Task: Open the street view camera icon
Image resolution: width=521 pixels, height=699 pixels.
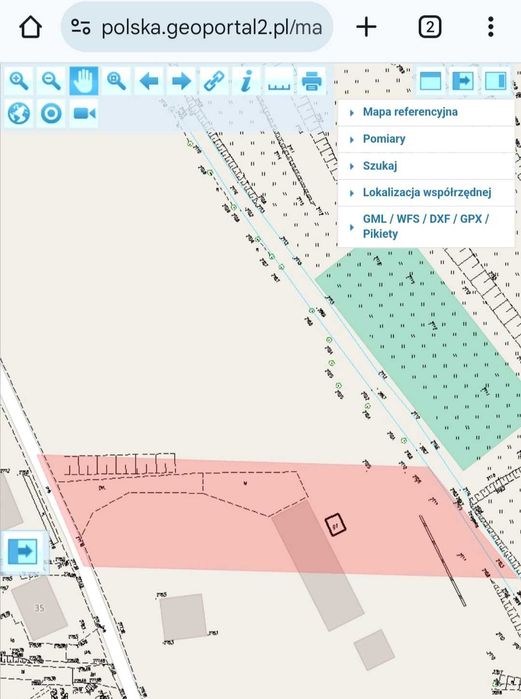Action: (x=84, y=114)
